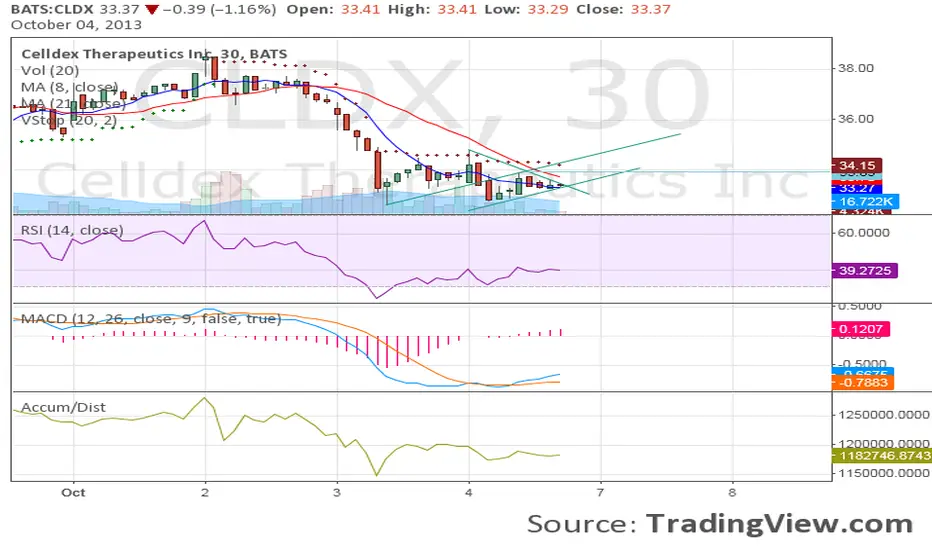Click the MA (21, close) indicator label
This screenshot has height=550, width=932.
[x=73, y=104]
